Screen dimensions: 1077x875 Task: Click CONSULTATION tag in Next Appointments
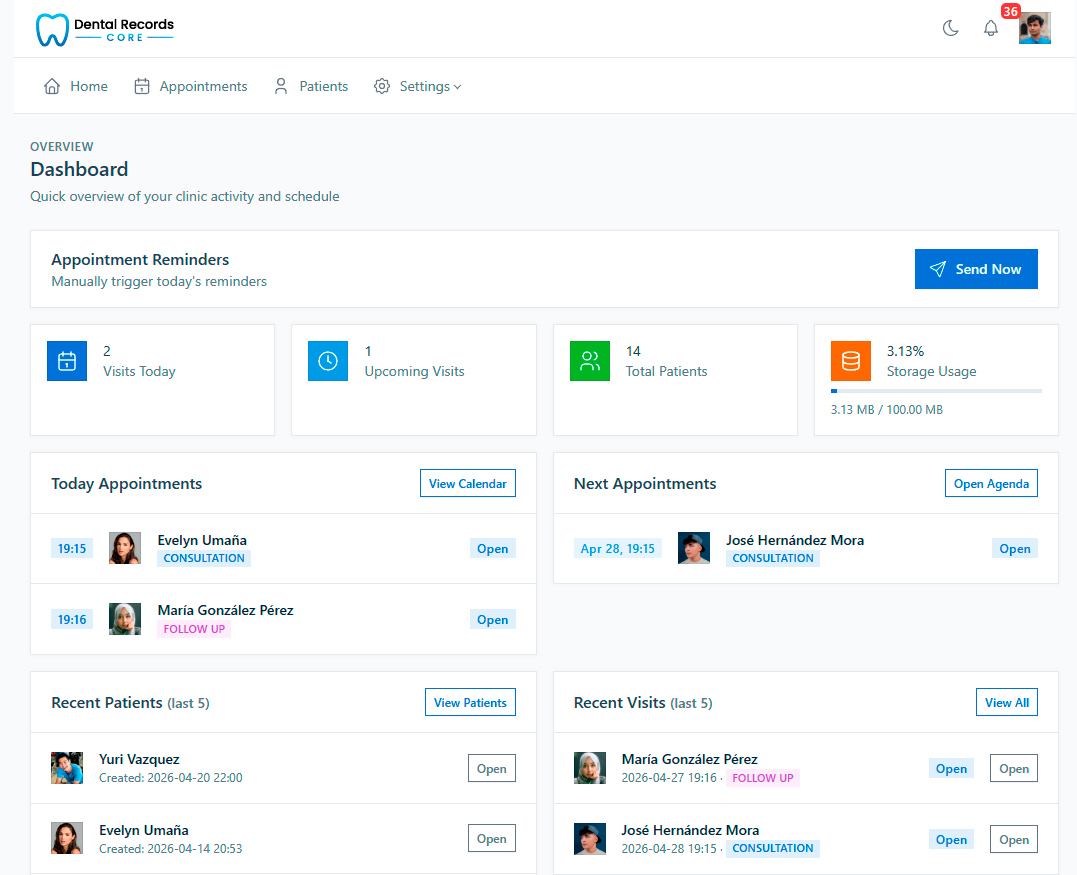[773, 558]
